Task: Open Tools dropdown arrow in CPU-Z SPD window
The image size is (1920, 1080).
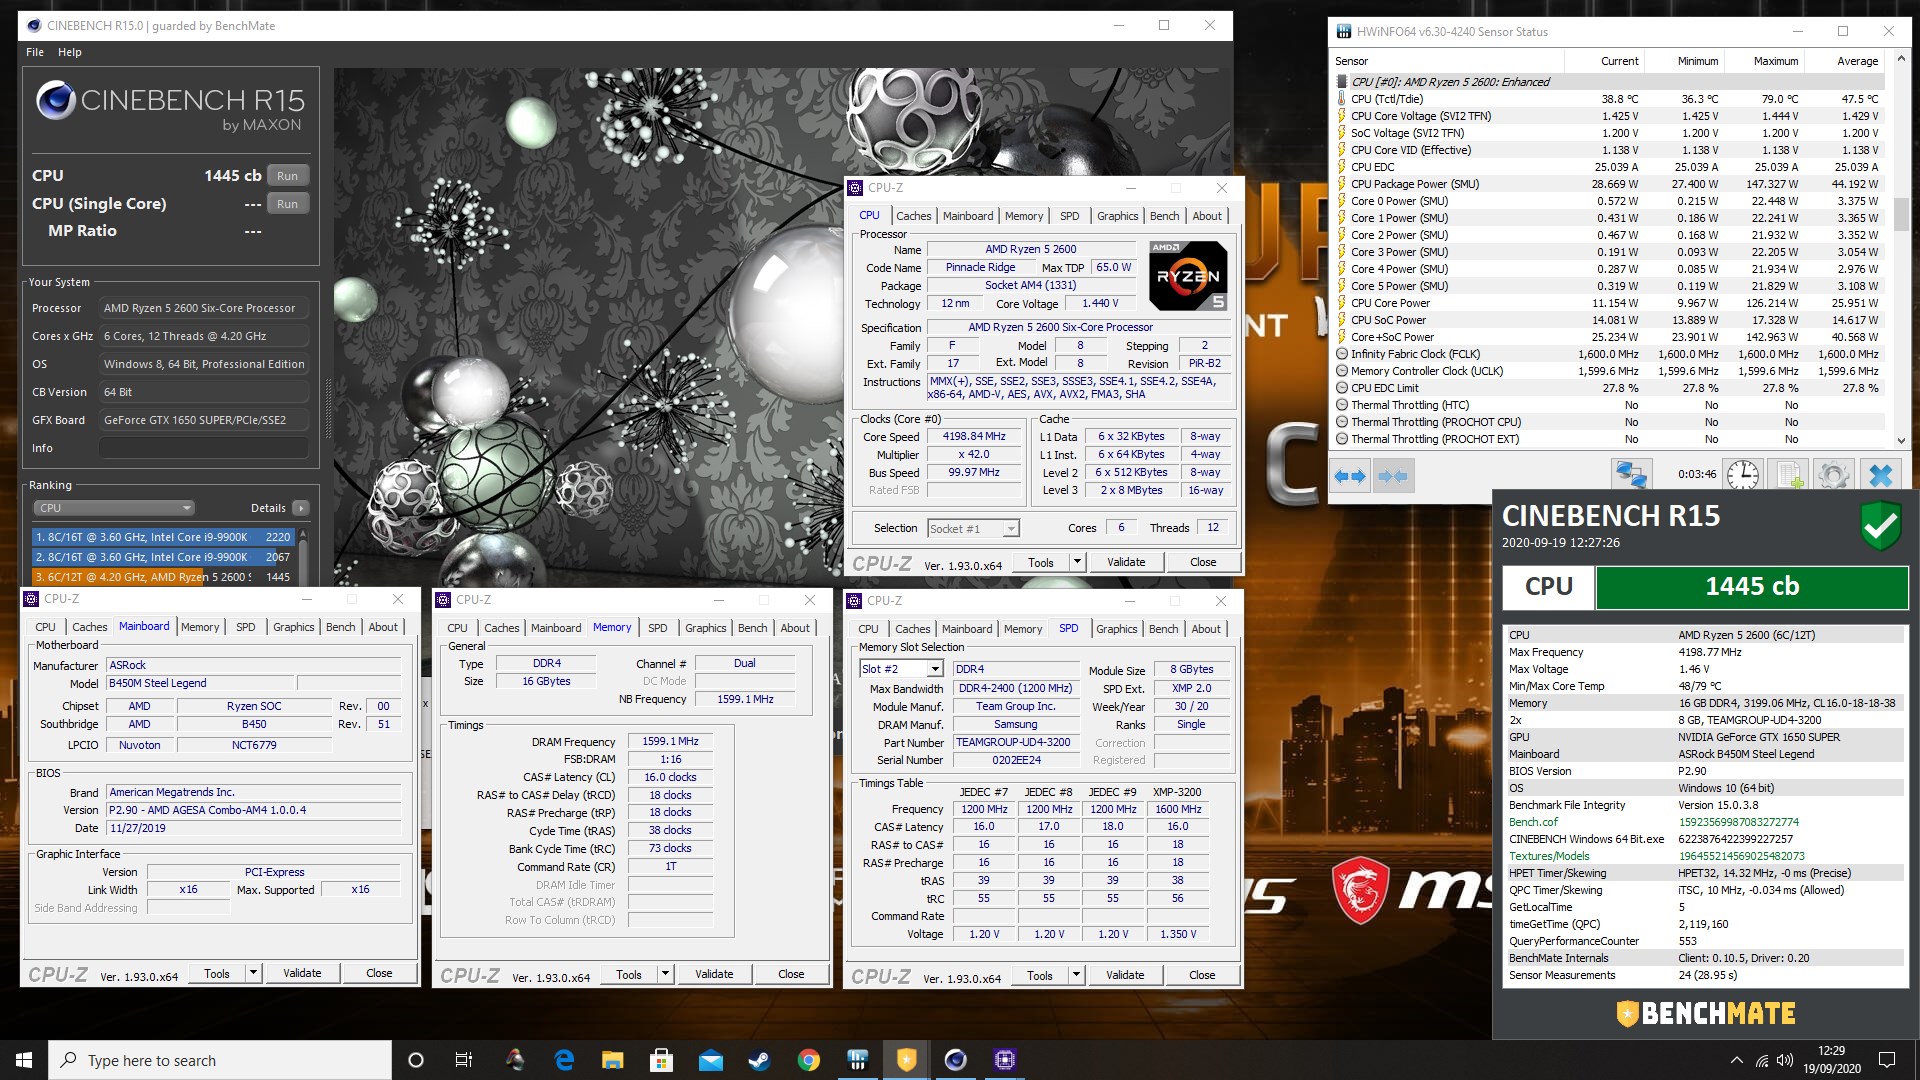Action: point(1076,975)
